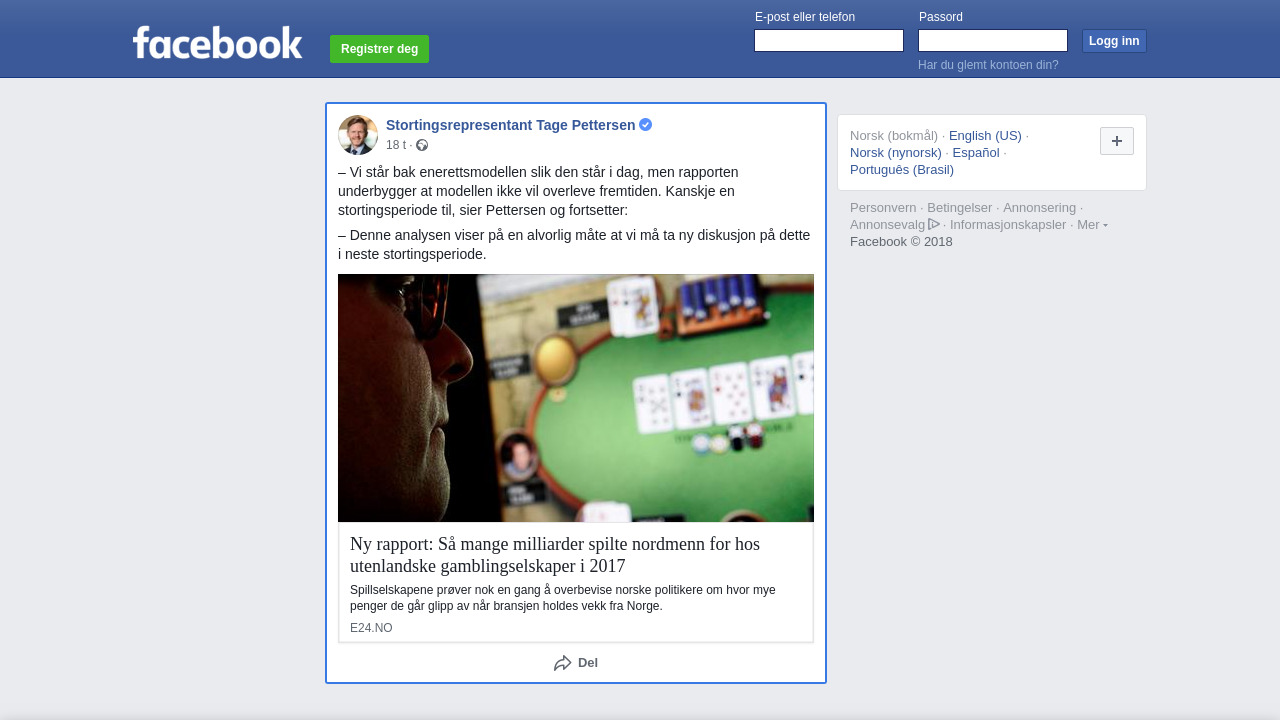Open Har du glemt kontoen din link

[x=988, y=65]
